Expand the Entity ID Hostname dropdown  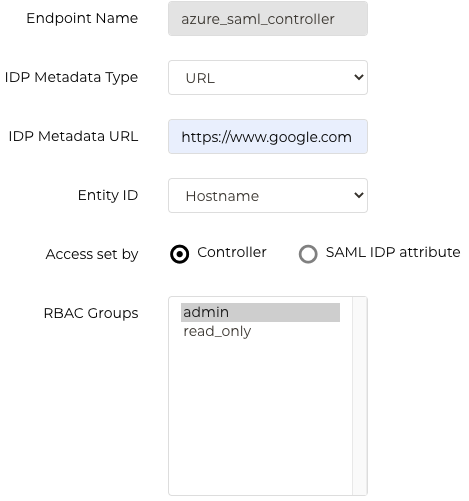268,196
